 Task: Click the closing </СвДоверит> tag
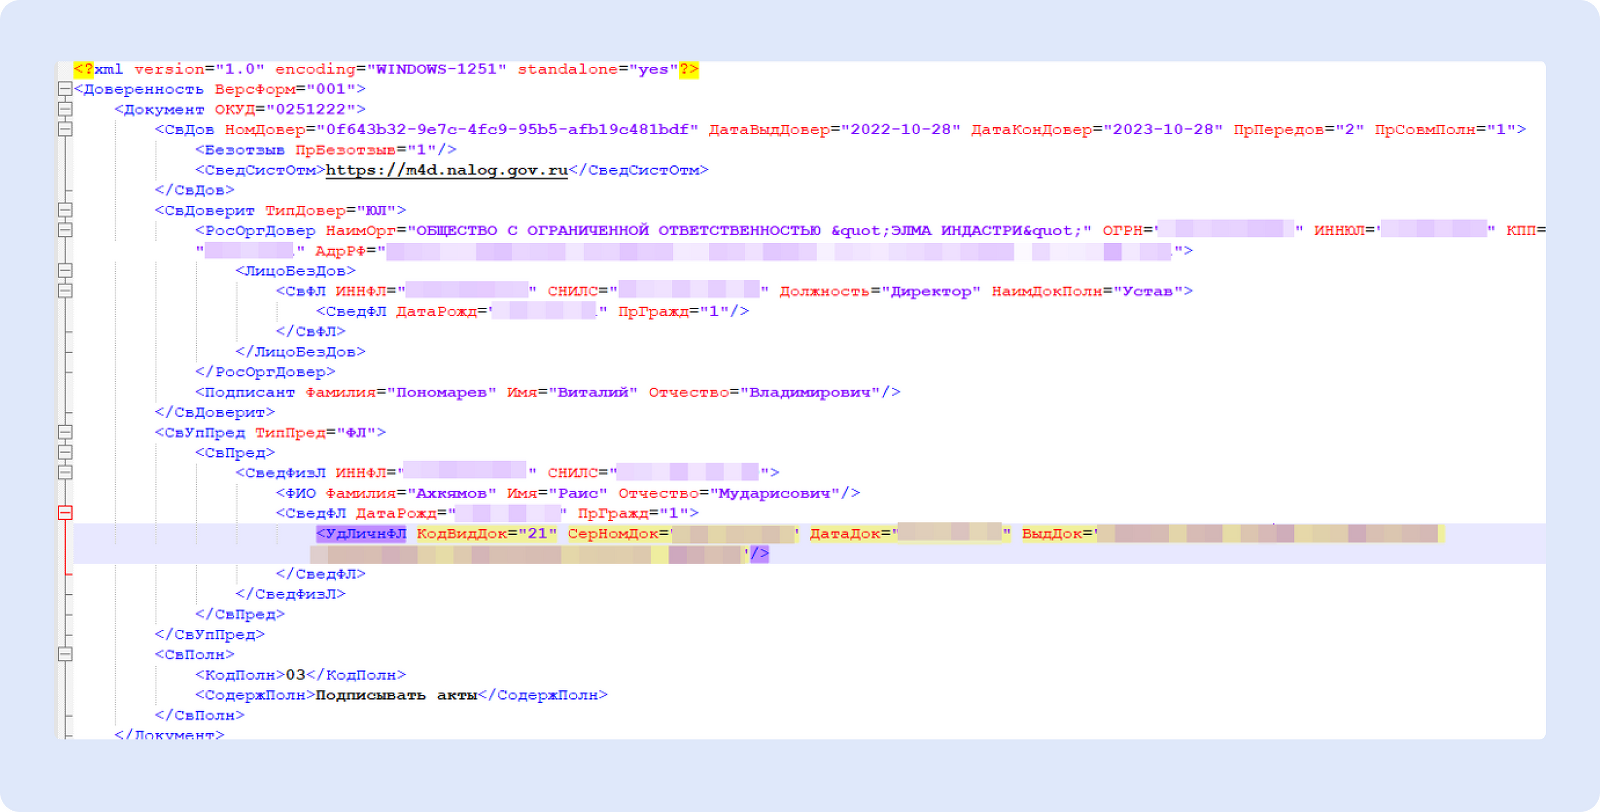coord(215,412)
